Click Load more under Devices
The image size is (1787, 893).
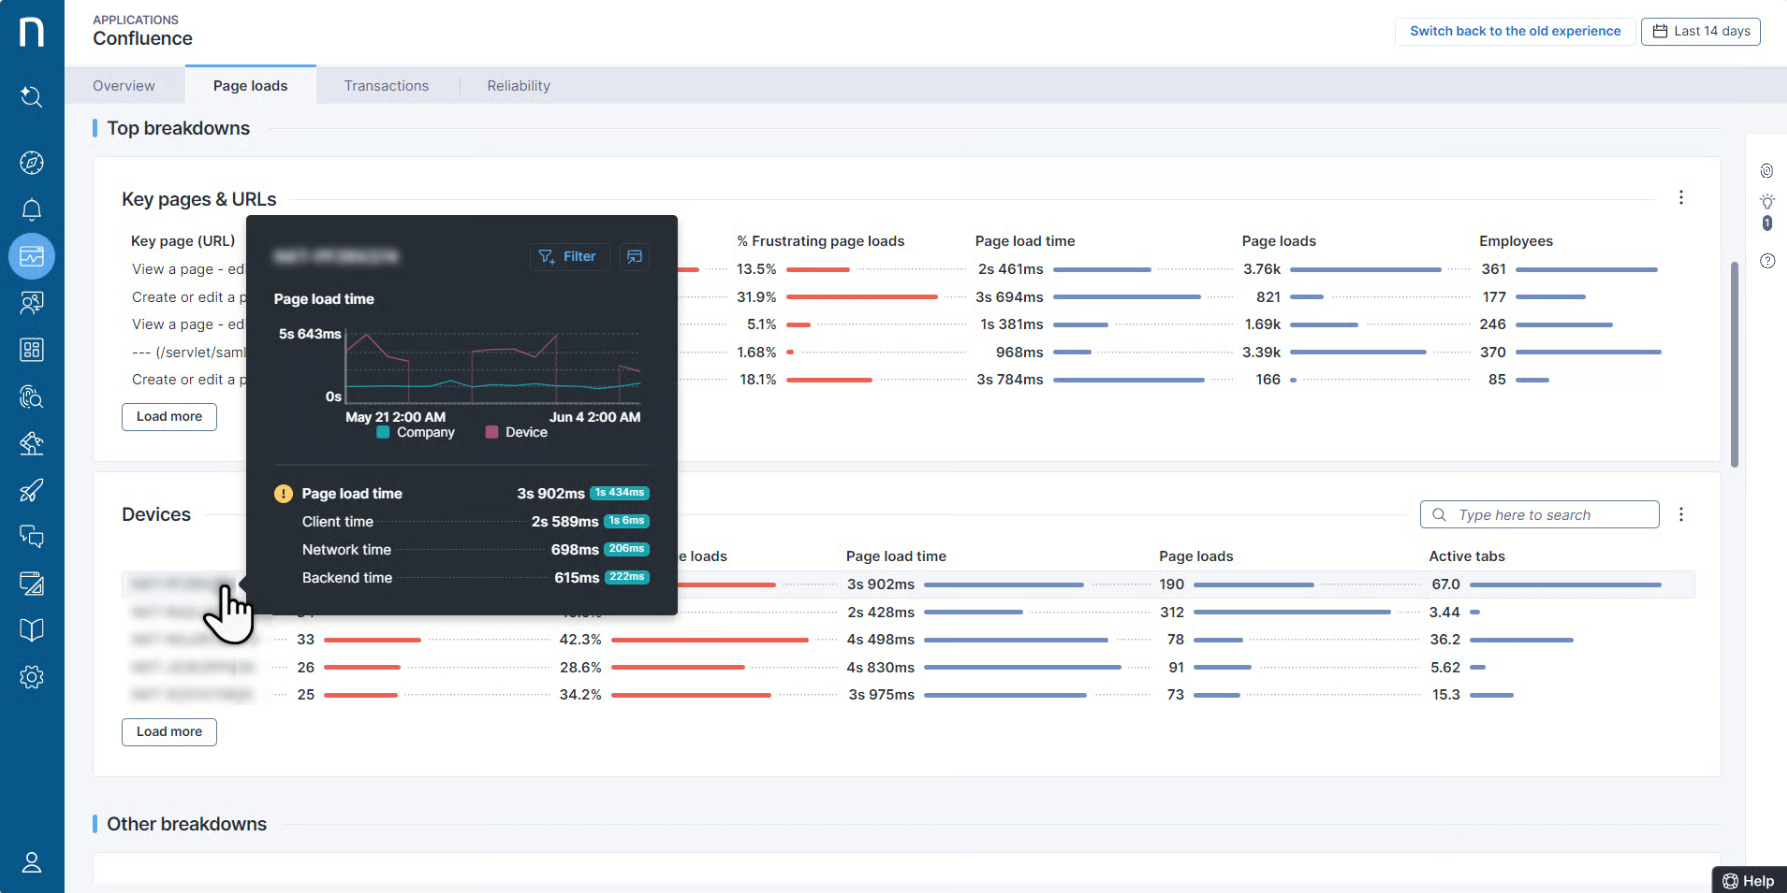click(x=169, y=732)
